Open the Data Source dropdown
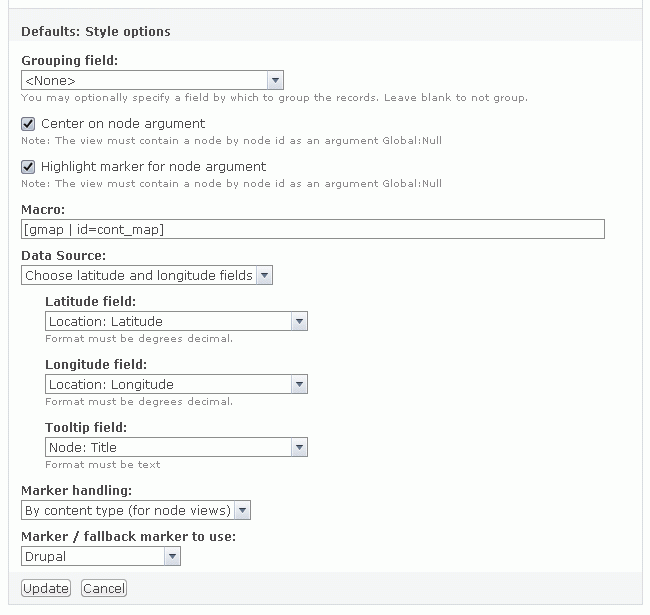The image size is (650, 615). [147, 275]
